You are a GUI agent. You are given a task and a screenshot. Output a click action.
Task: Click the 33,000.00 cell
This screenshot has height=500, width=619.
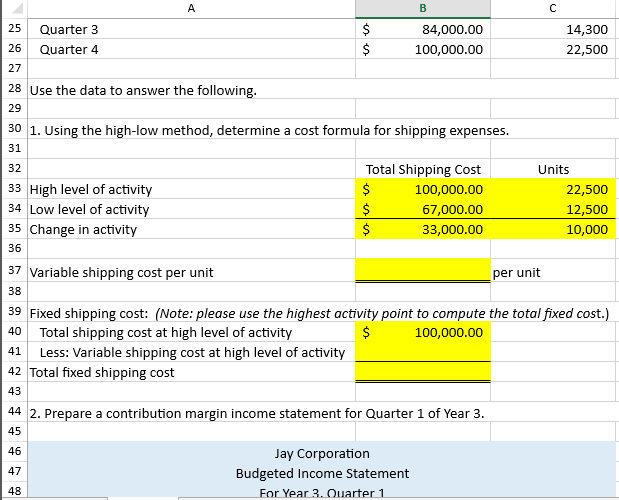coord(423,230)
